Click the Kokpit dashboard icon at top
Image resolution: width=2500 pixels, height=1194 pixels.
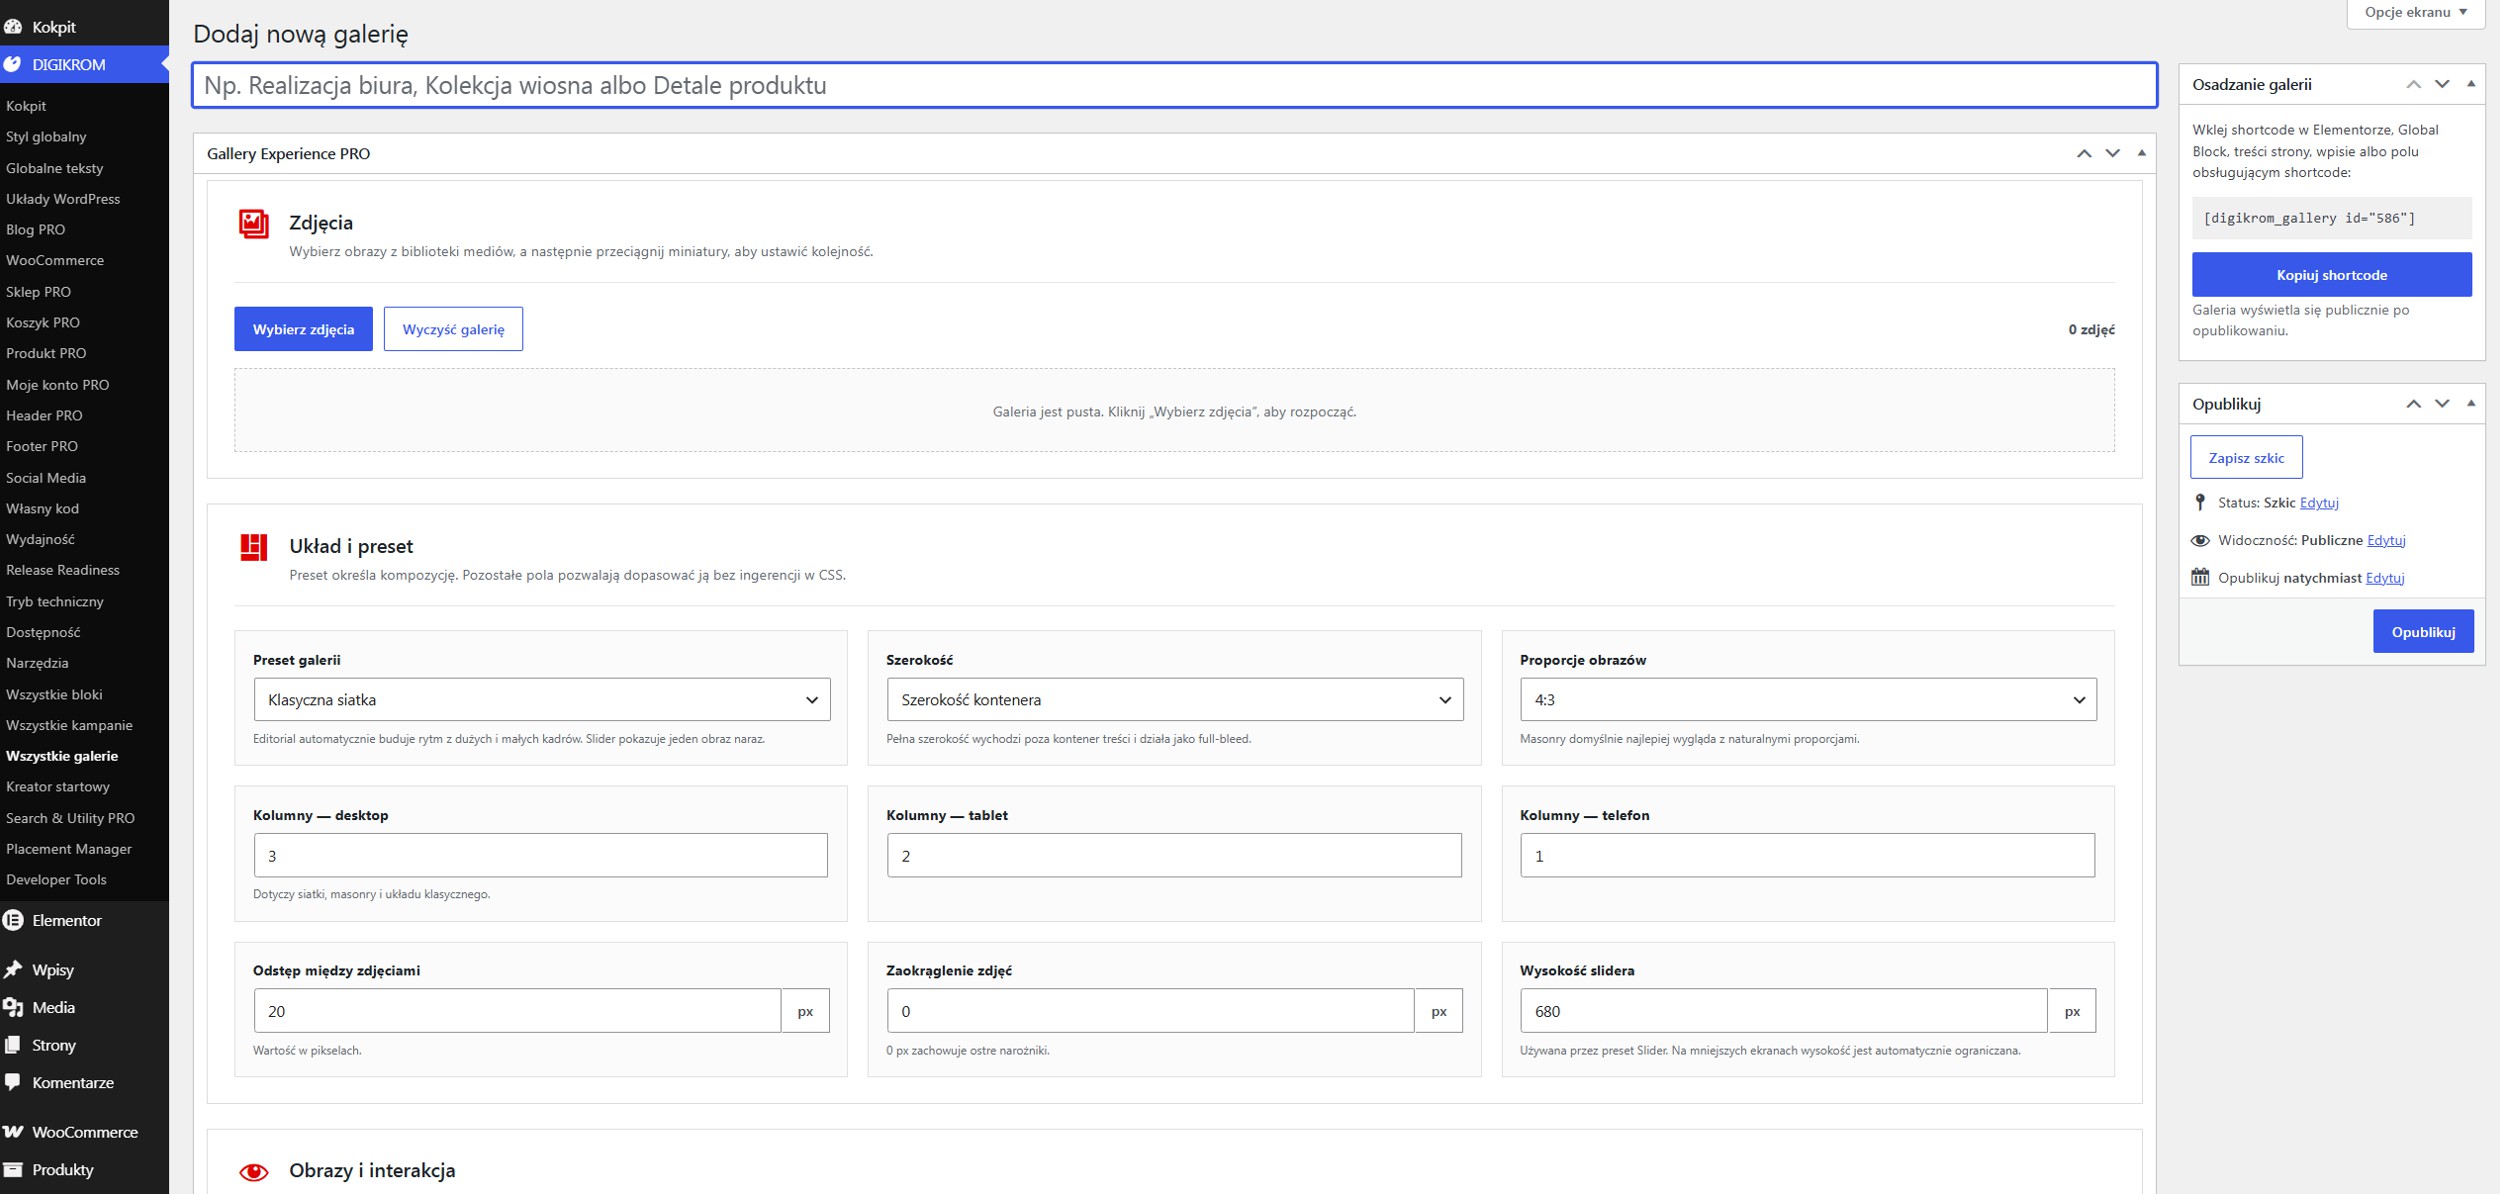[13, 26]
